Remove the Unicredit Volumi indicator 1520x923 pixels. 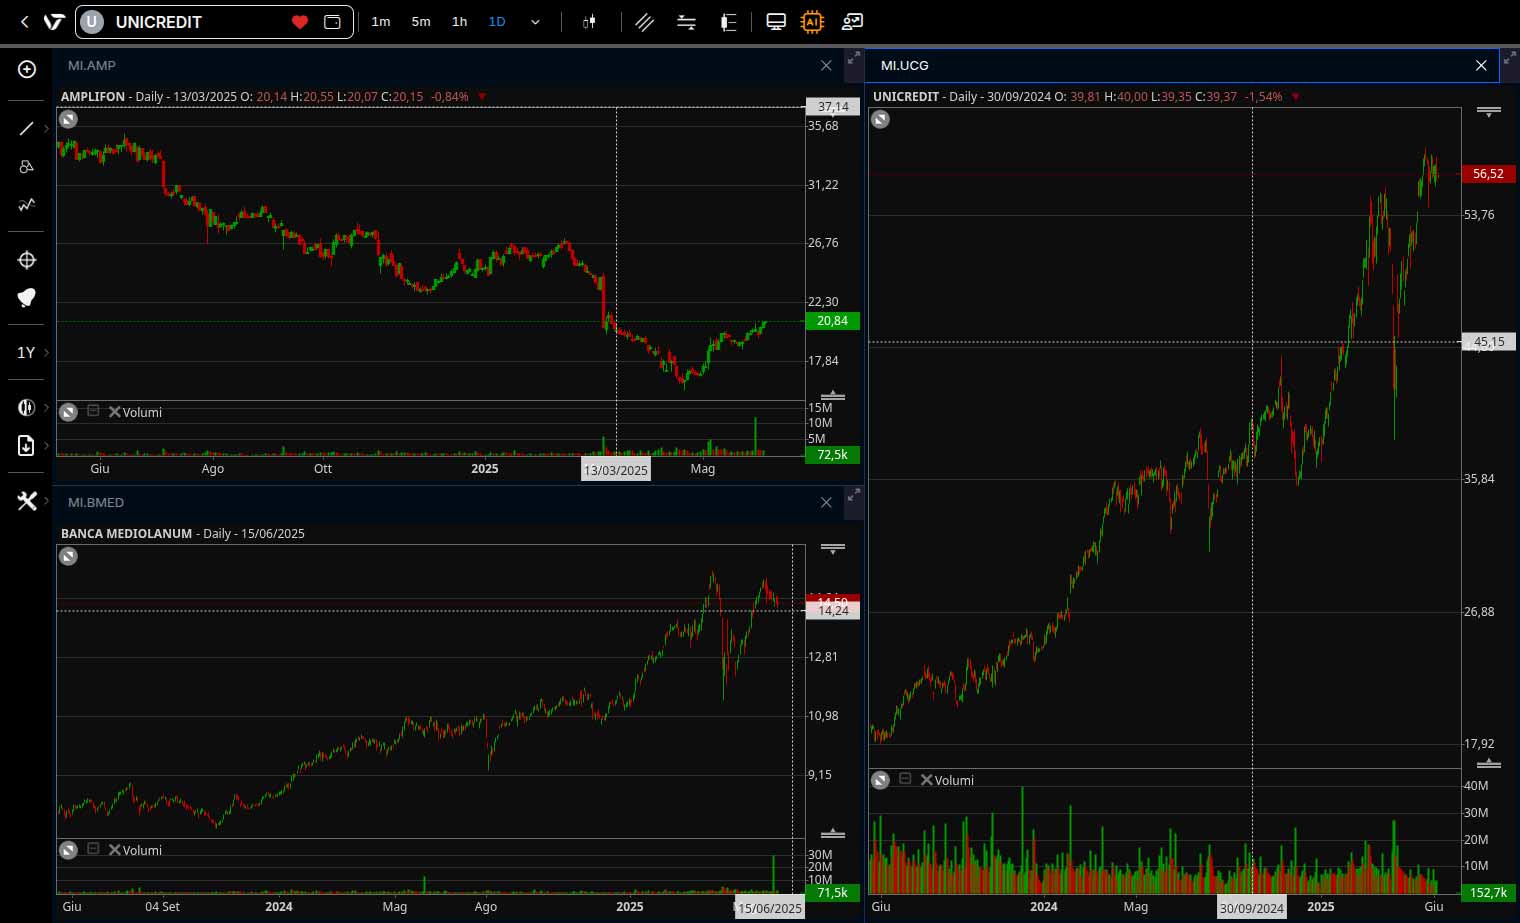pyautogui.click(x=926, y=780)
